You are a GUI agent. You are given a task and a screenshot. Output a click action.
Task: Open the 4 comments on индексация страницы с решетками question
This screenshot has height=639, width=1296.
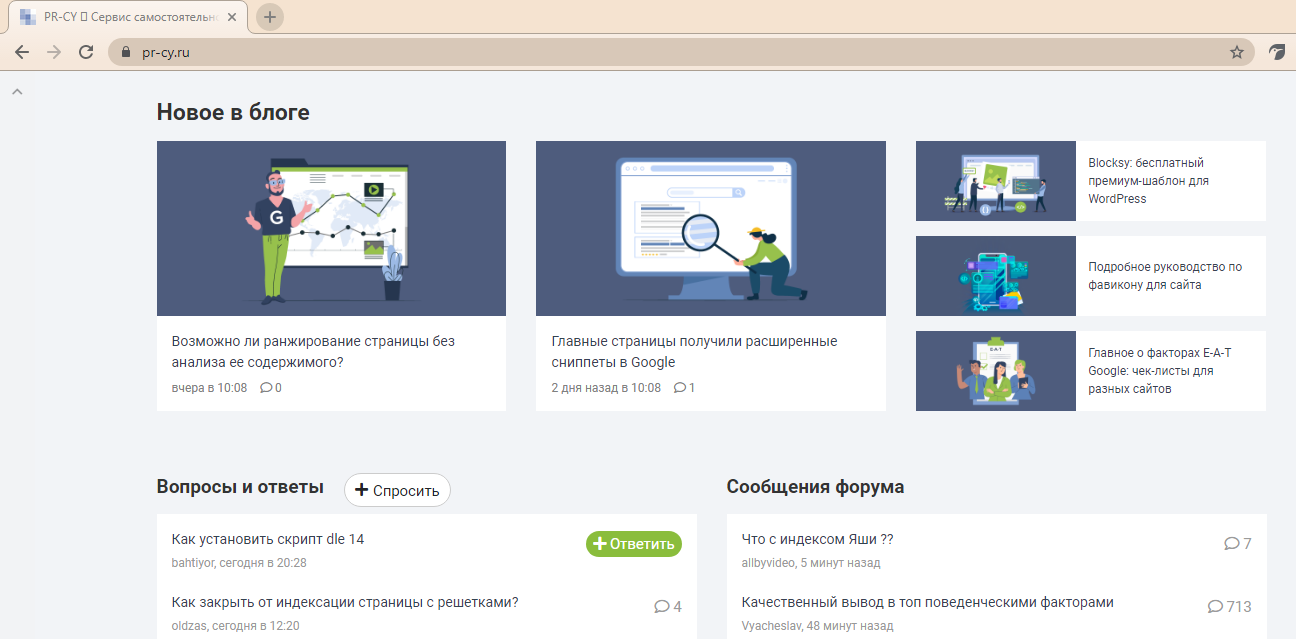coord(666,606)
